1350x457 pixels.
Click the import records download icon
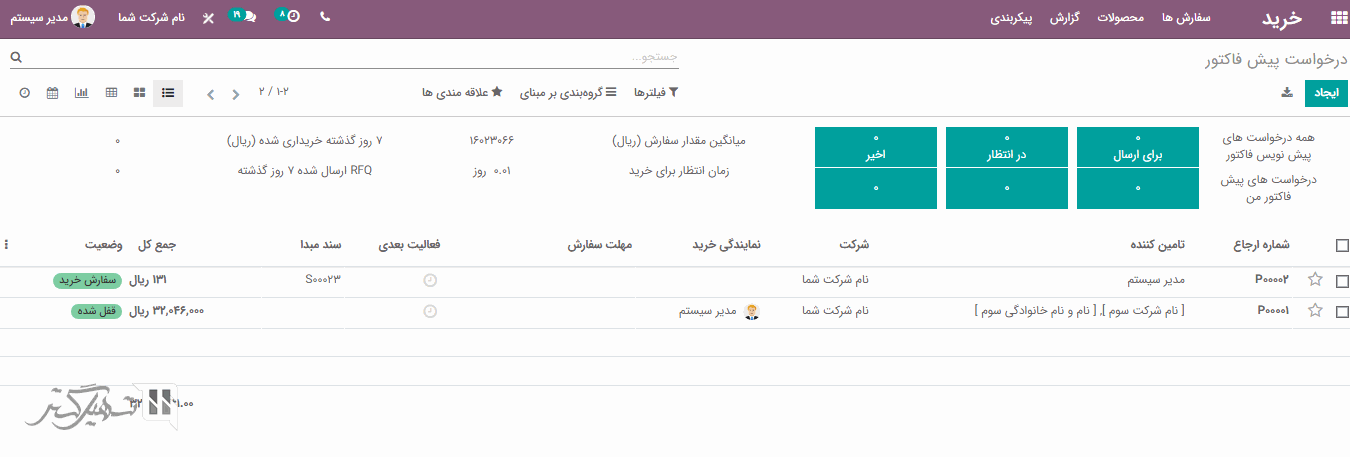(x=1287, y=93)
